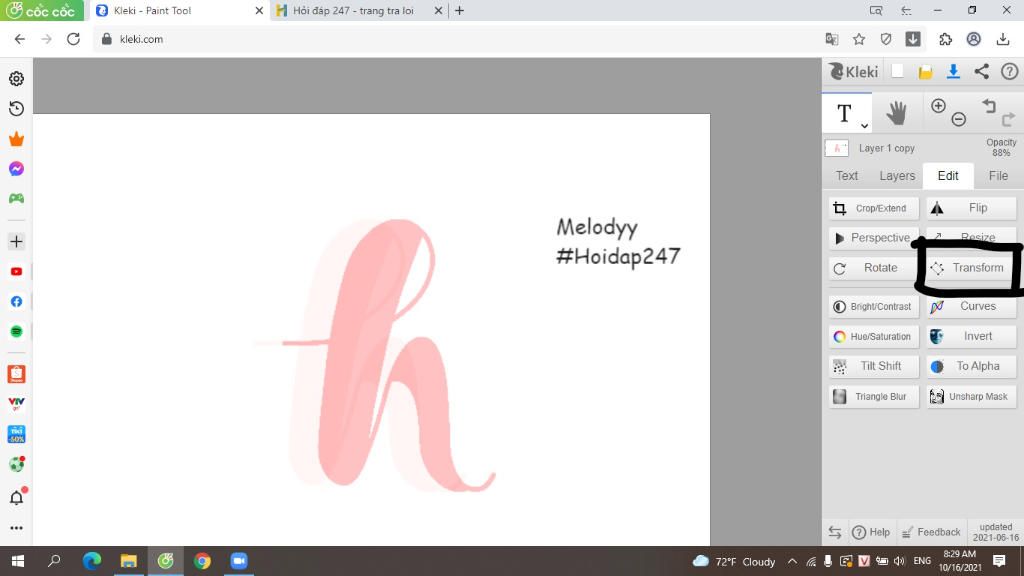
Task: Switch to the Text tab
Action: point(846,176)
